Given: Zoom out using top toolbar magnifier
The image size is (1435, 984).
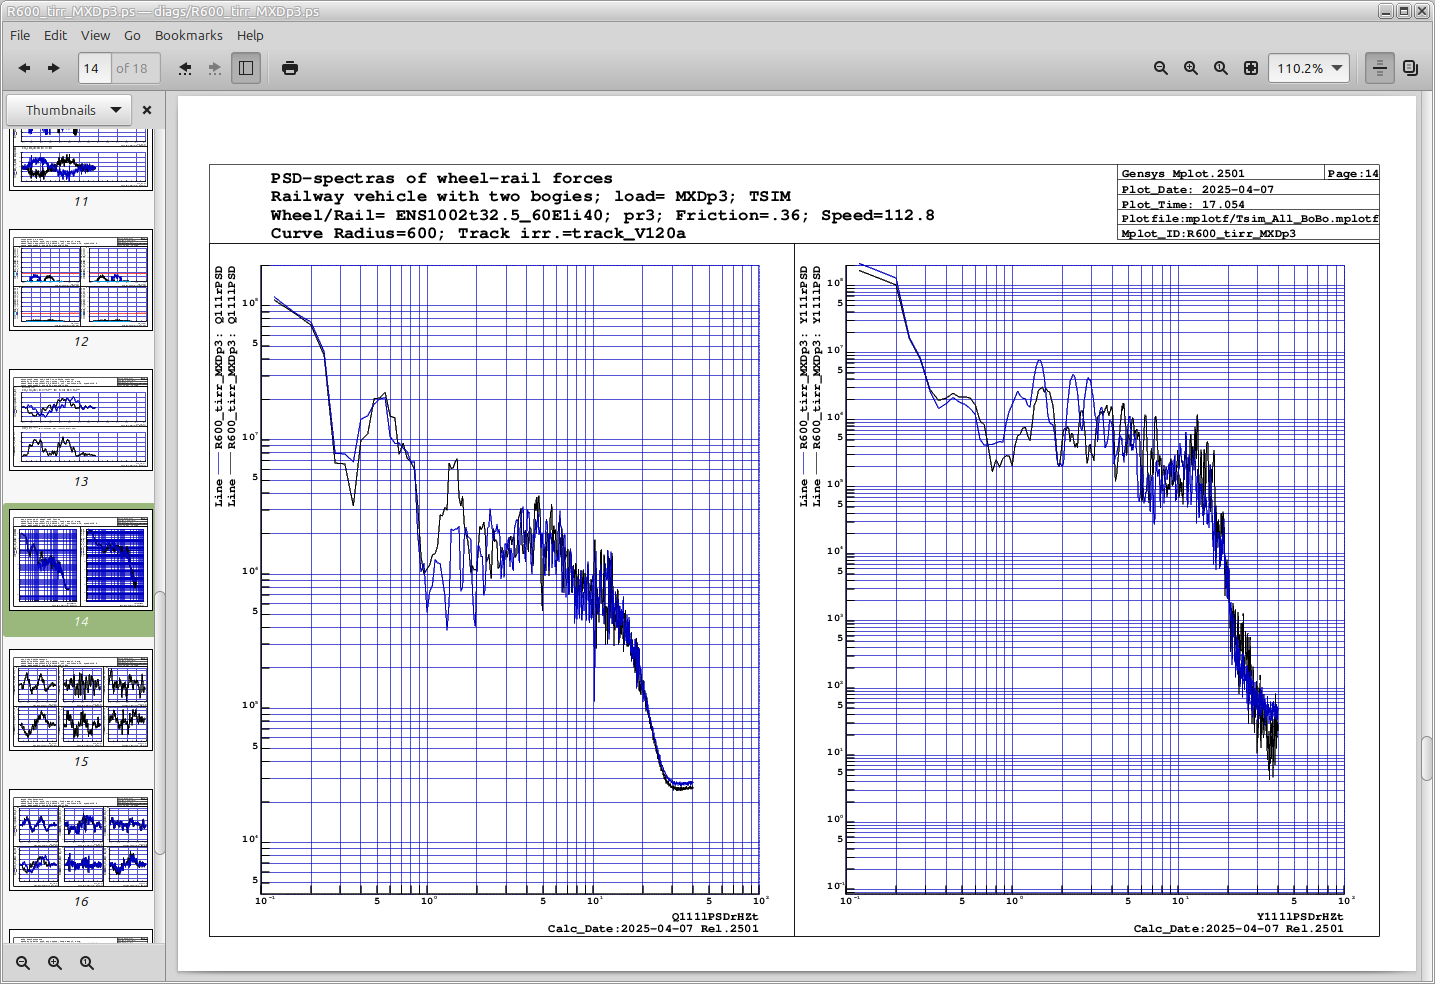Looking at the screenshot, I should coord(1161,68).
